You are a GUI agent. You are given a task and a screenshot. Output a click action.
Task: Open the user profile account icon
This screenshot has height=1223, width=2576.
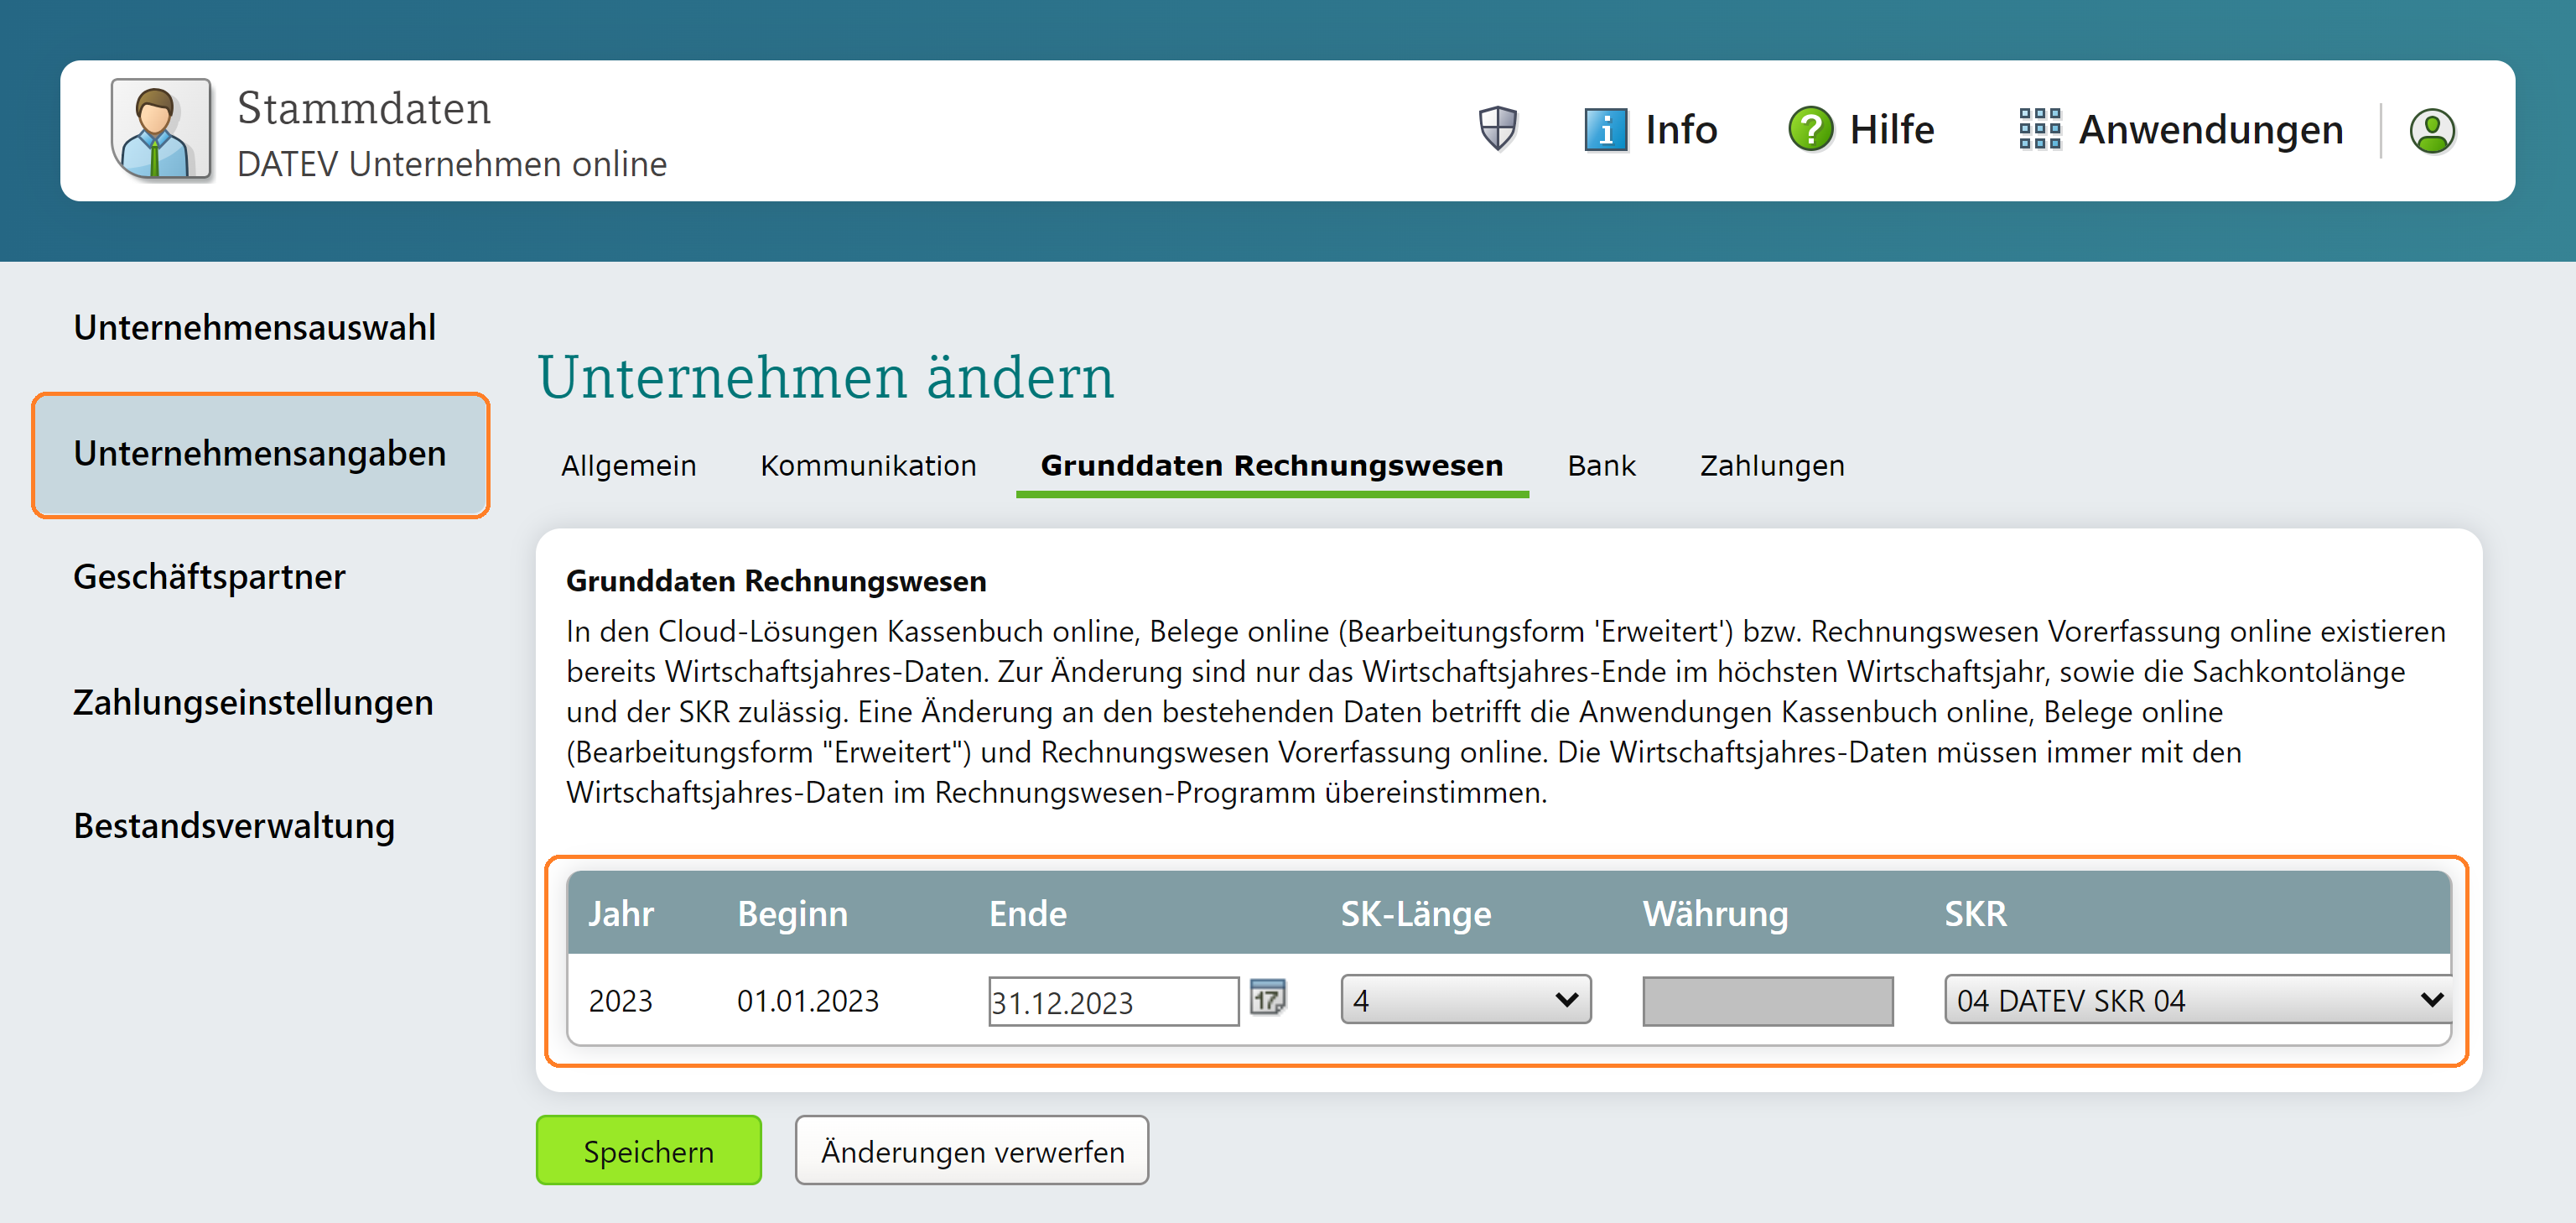click(x=2432, y=131)
